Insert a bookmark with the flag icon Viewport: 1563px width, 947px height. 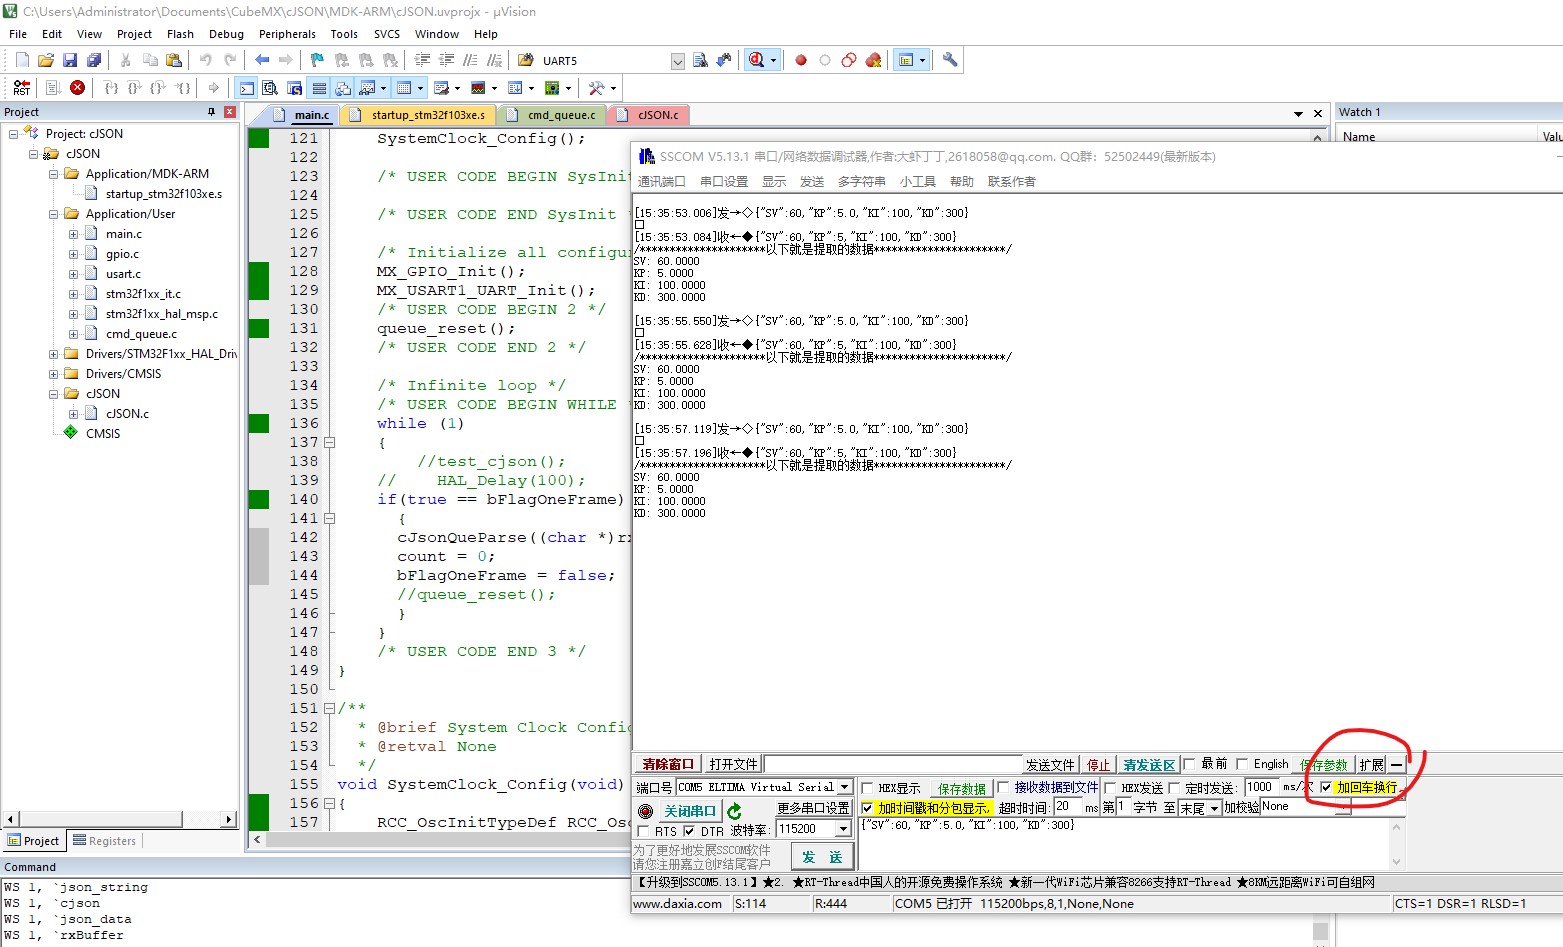[317, 60]
